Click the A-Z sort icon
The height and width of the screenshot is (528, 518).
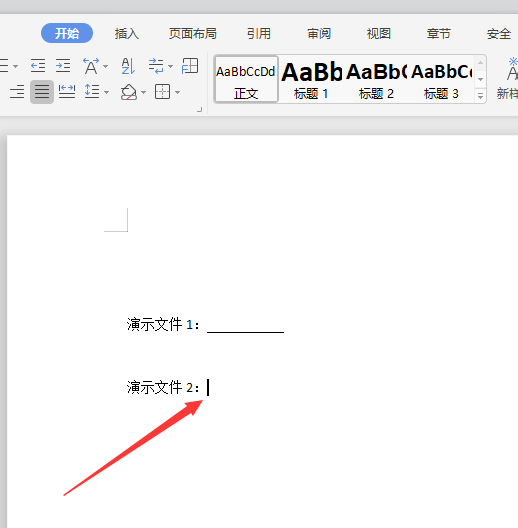click(128, 66)
